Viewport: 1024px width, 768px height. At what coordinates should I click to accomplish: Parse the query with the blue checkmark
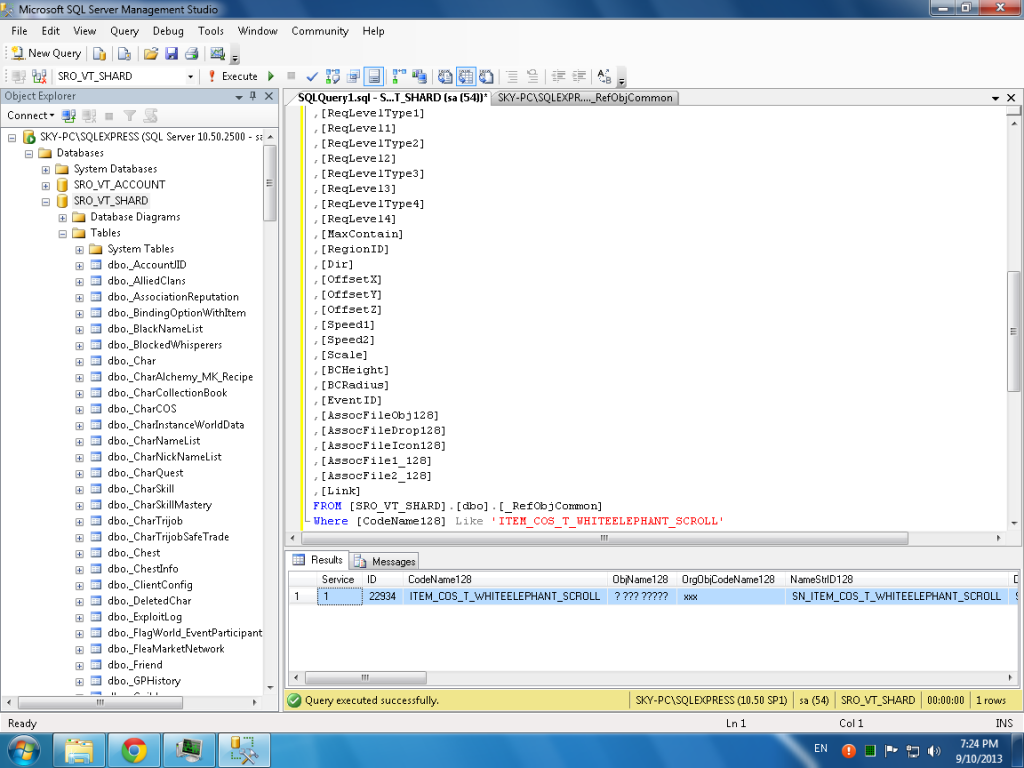(x=312, y=76)
